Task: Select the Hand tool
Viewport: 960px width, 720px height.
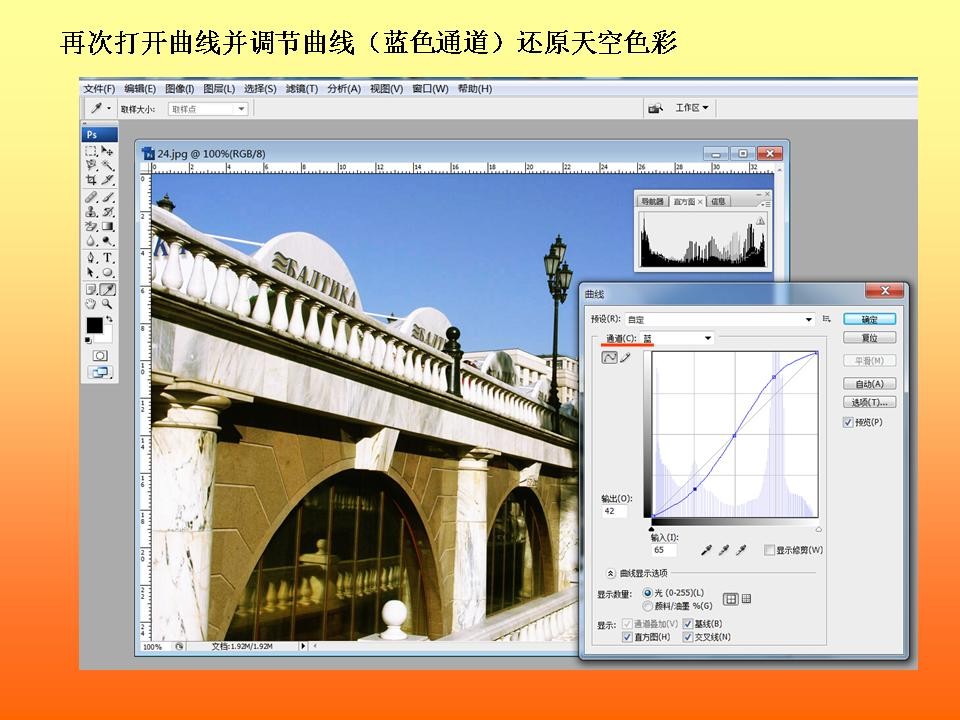Action: pyautogui.click(x=91, y=304)
